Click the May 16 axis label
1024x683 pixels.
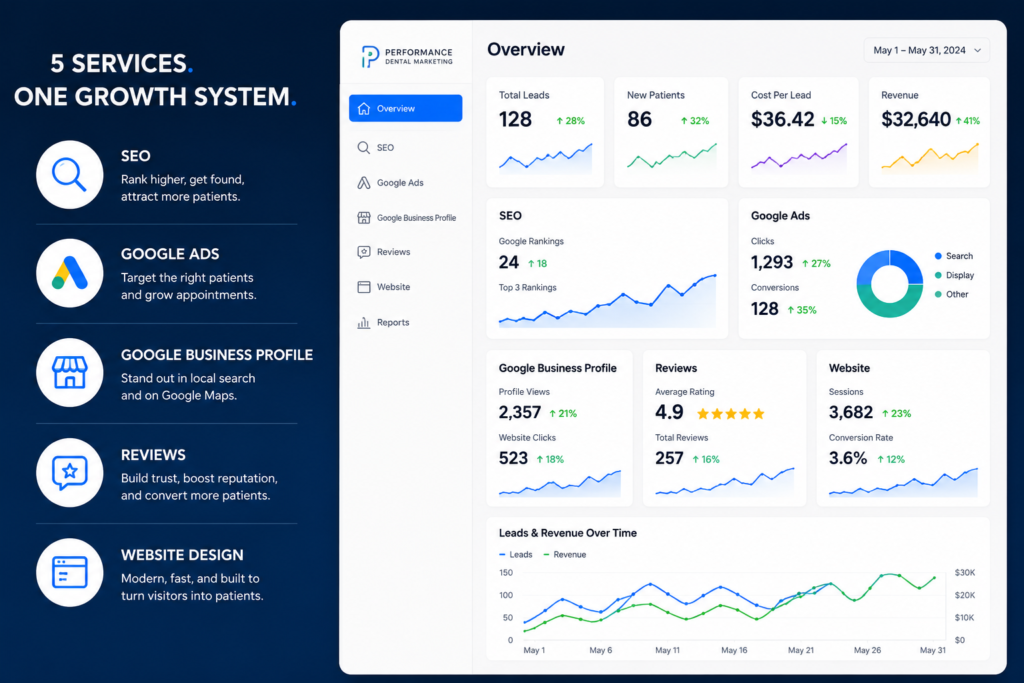point(734,650)
